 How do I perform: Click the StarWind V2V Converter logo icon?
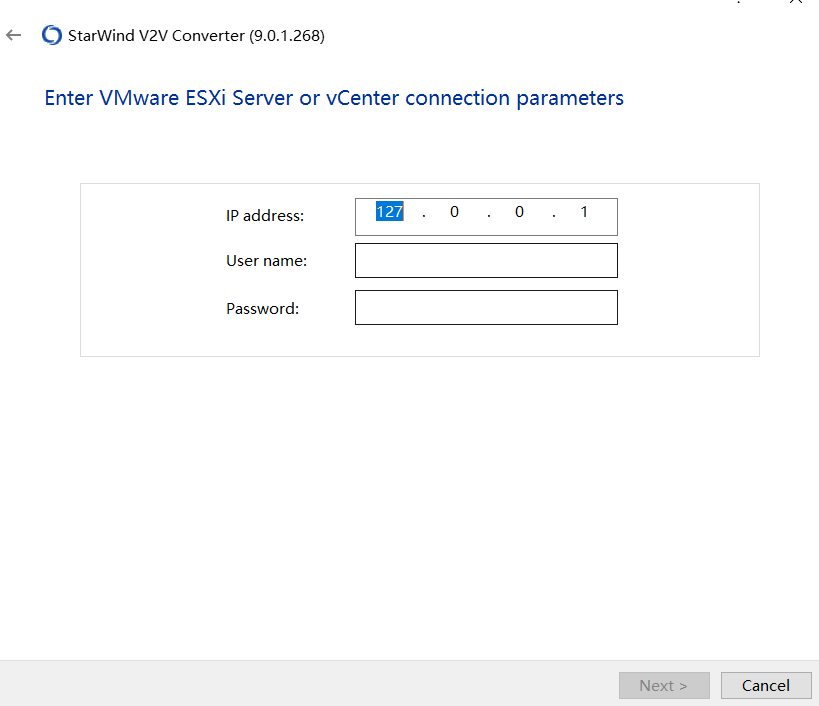click(x=52, y=35)
